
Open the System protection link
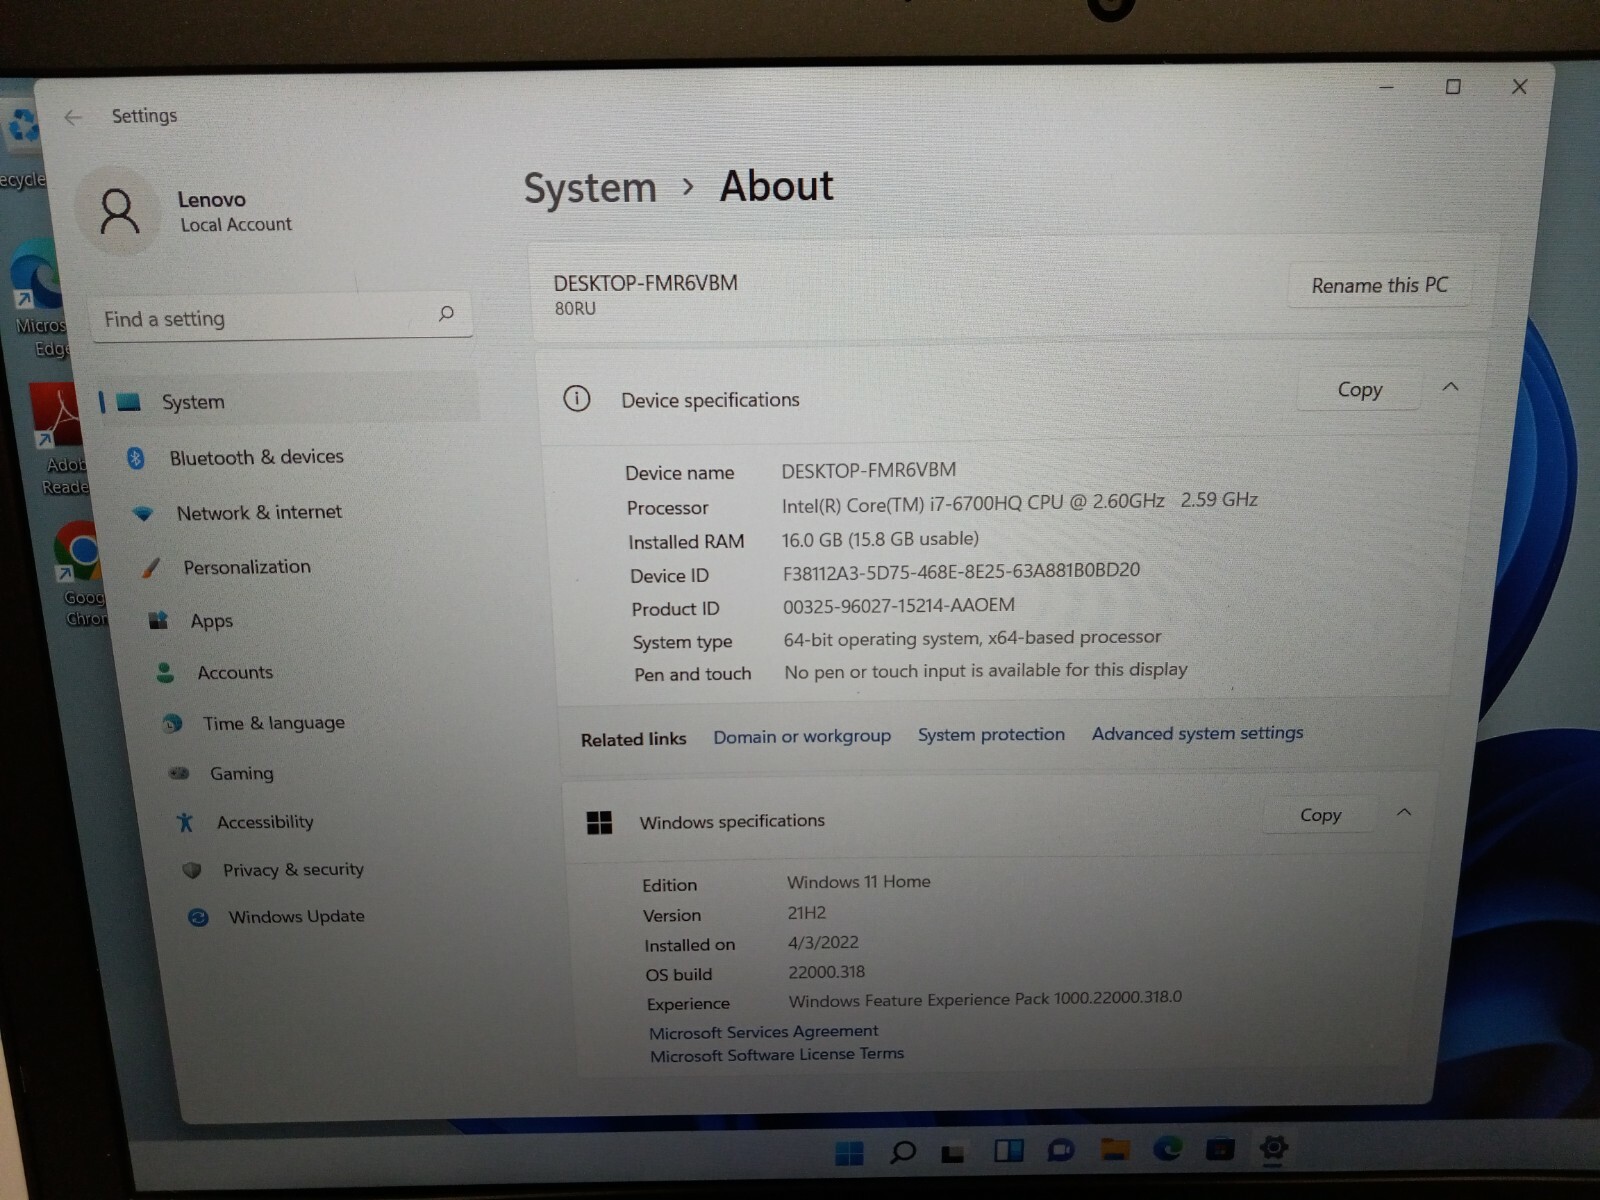[x=991, y=735]
